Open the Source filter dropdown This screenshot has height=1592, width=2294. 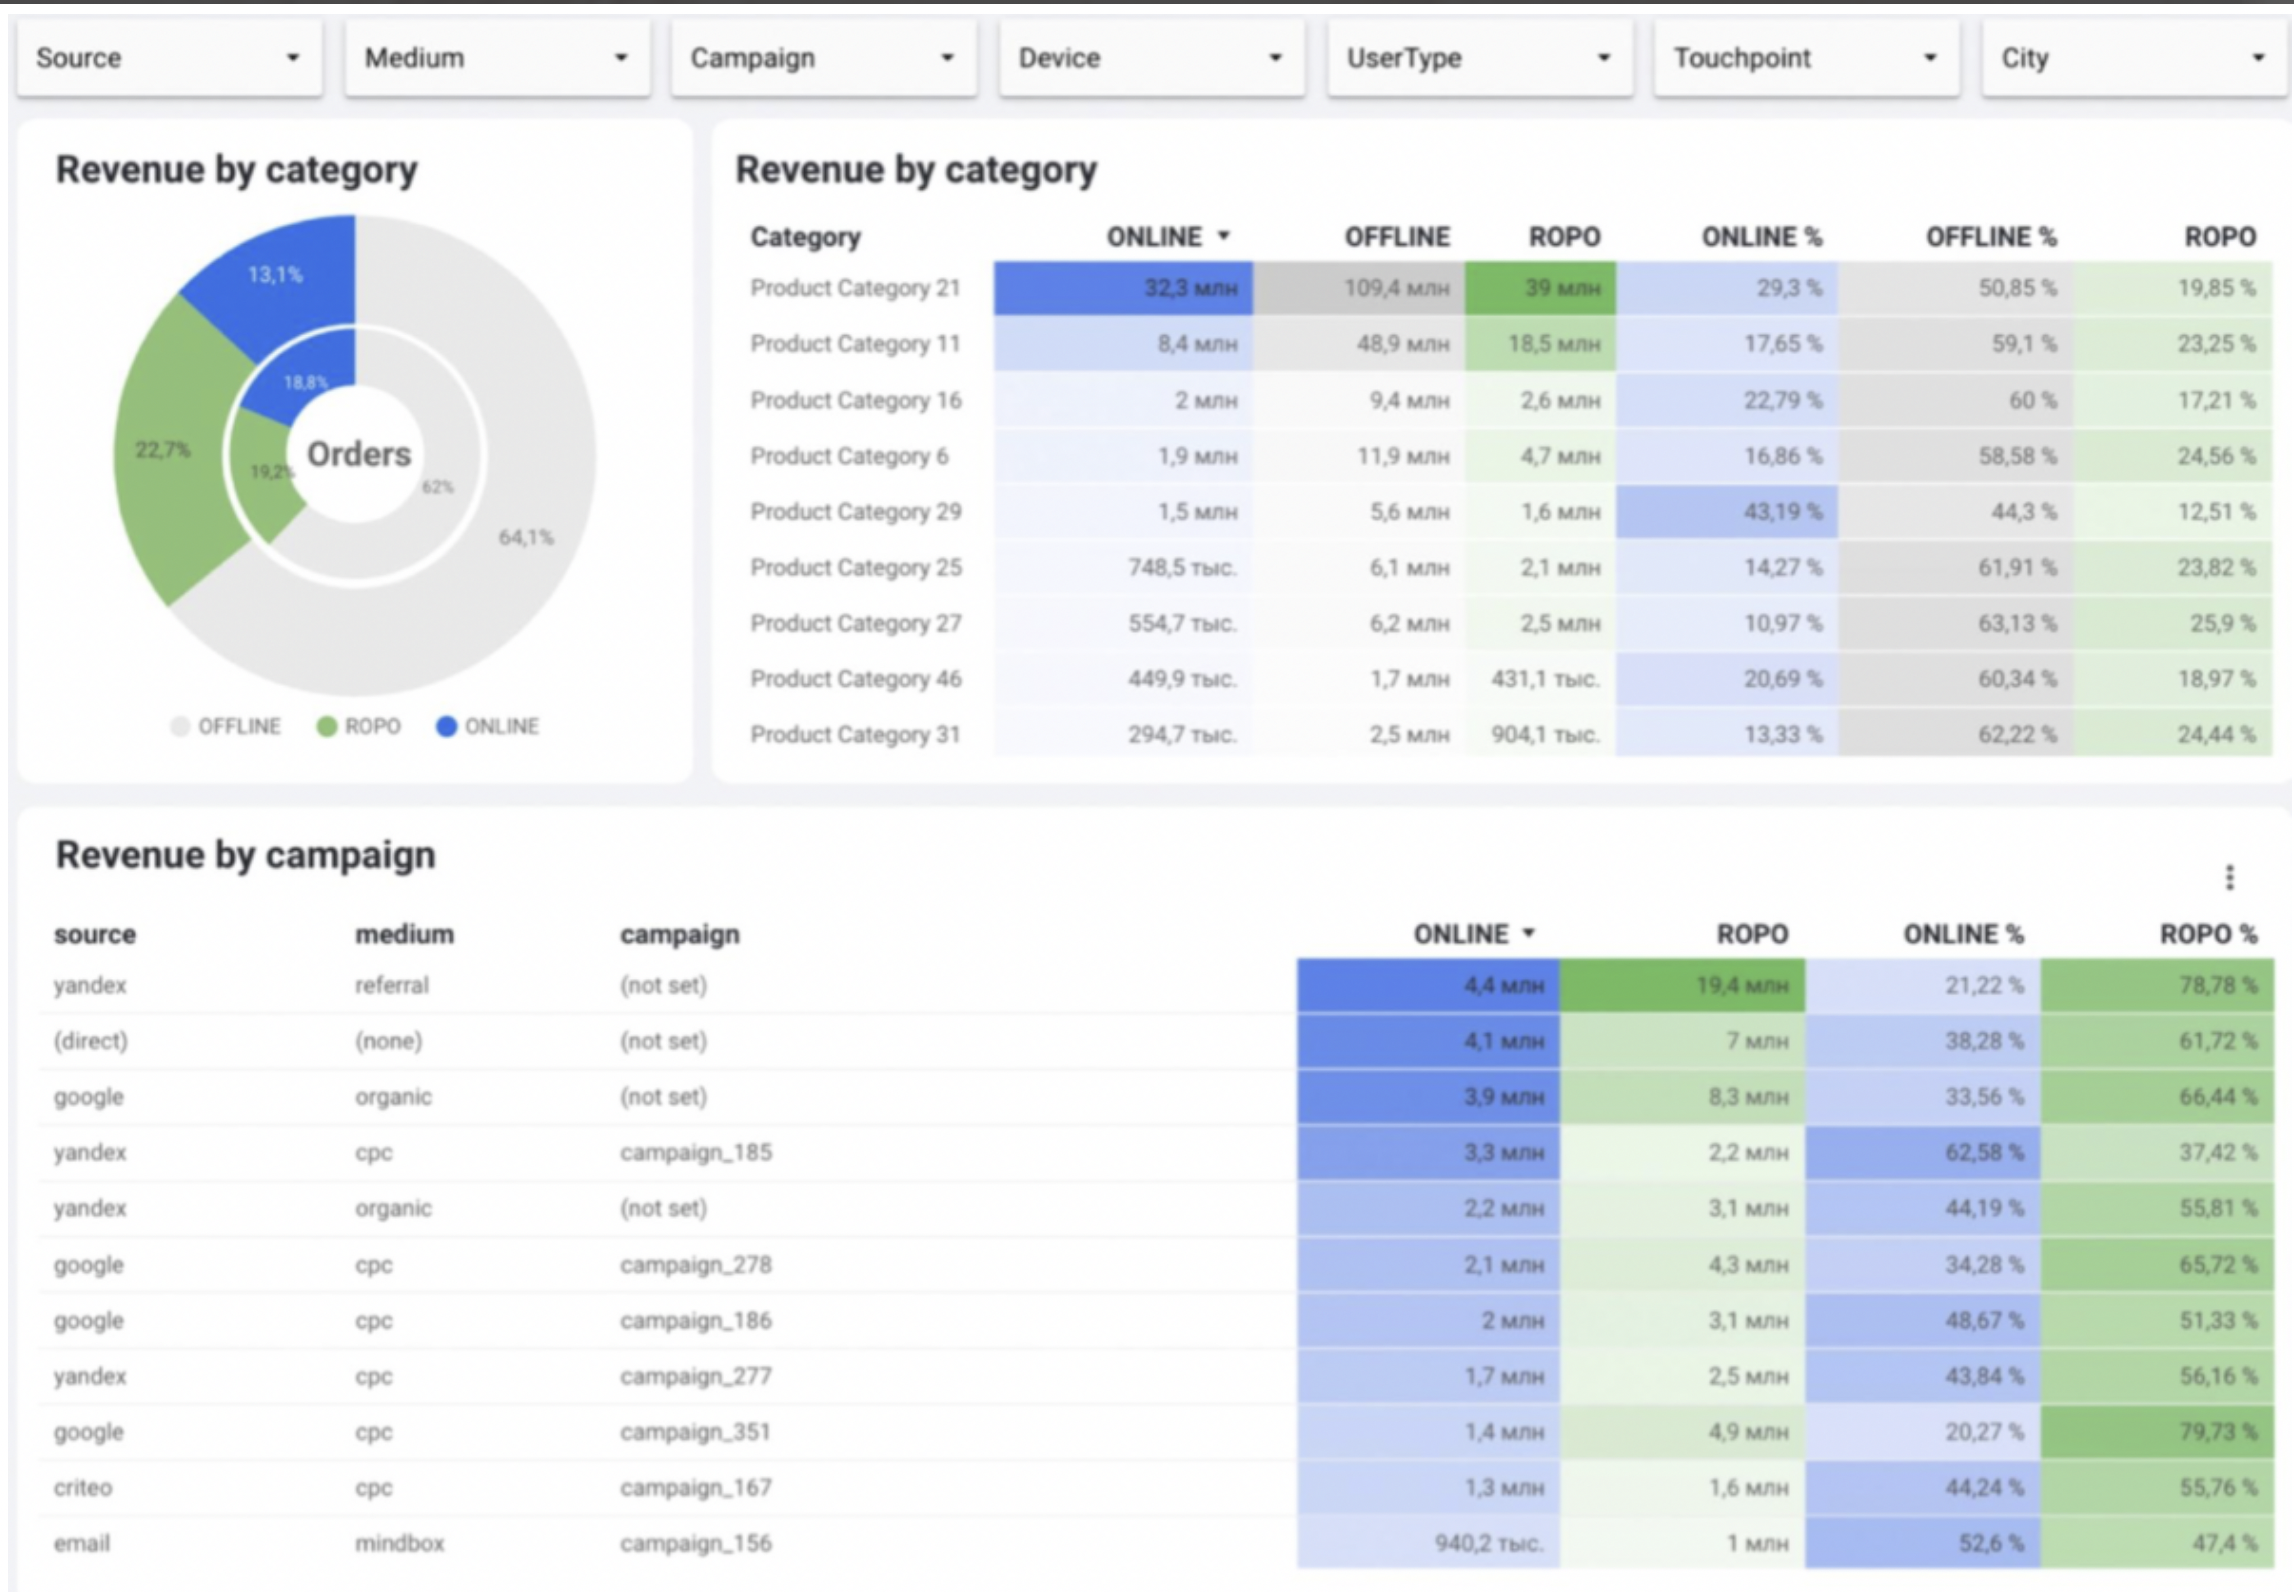click(169, 58)
